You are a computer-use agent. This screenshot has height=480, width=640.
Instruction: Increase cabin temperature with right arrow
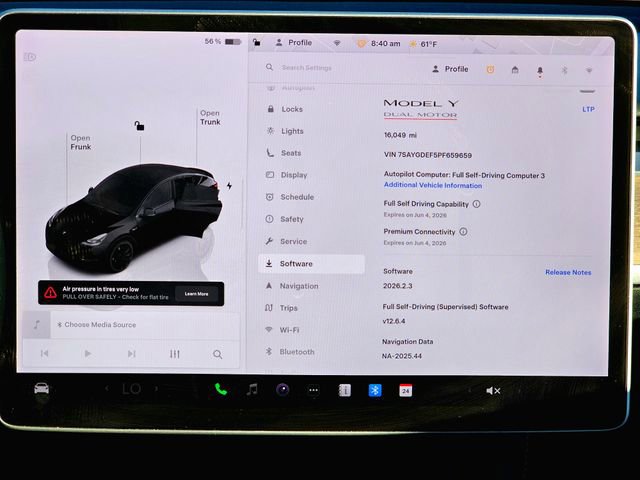pos(157,389)
